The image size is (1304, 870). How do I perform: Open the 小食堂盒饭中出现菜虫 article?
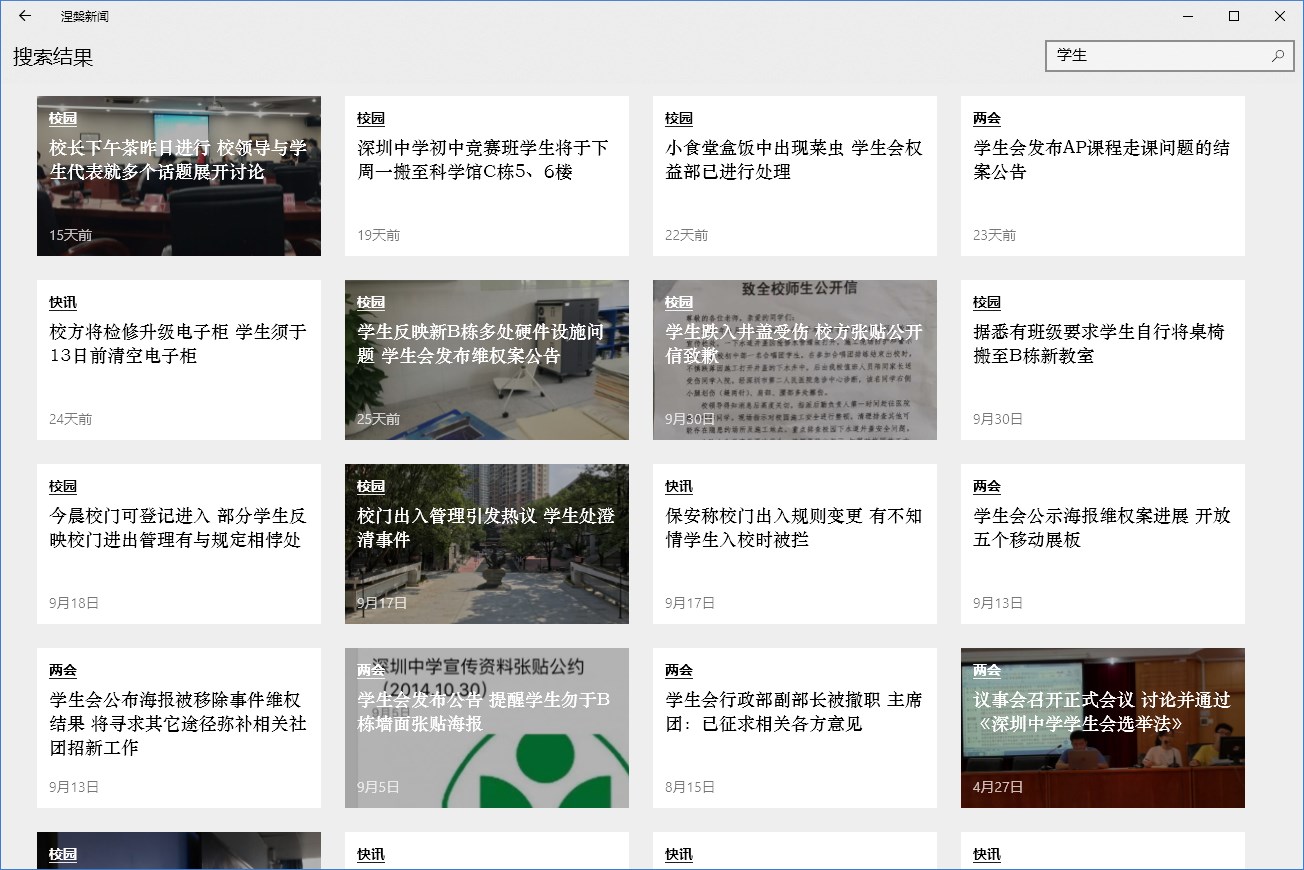tap(795, 176)
